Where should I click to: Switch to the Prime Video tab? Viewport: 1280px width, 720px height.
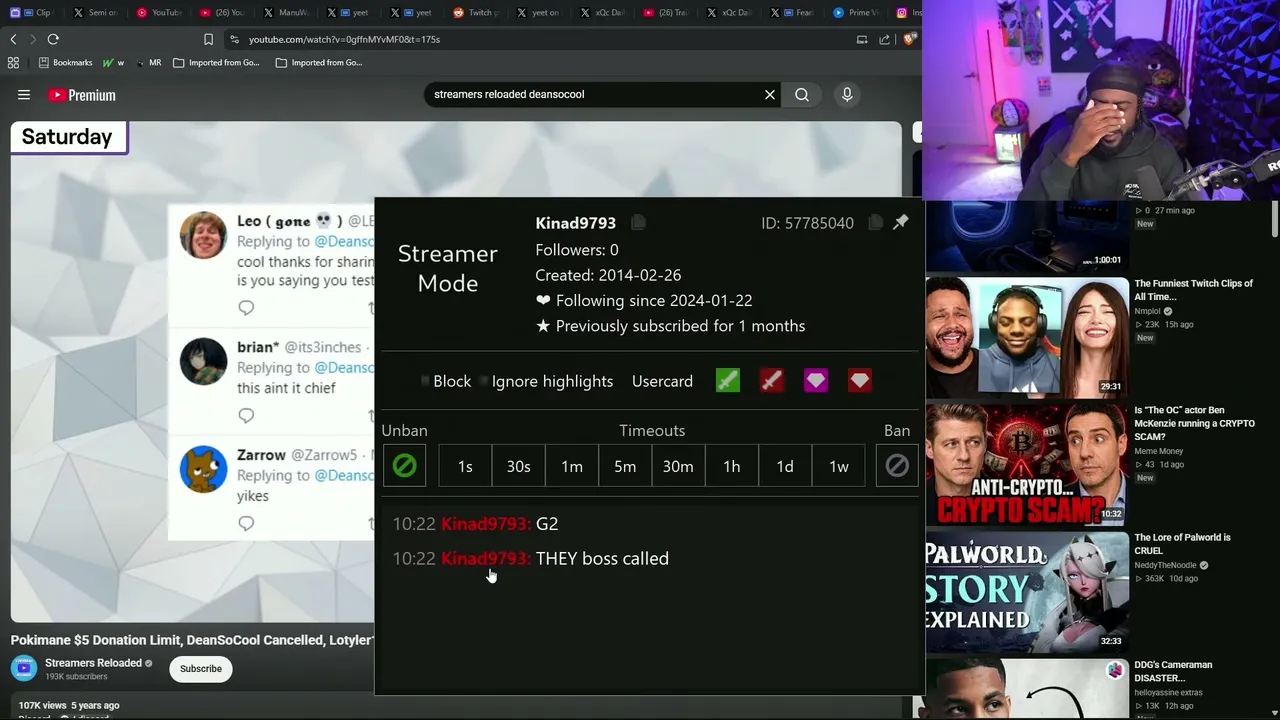tap(857, 13)
